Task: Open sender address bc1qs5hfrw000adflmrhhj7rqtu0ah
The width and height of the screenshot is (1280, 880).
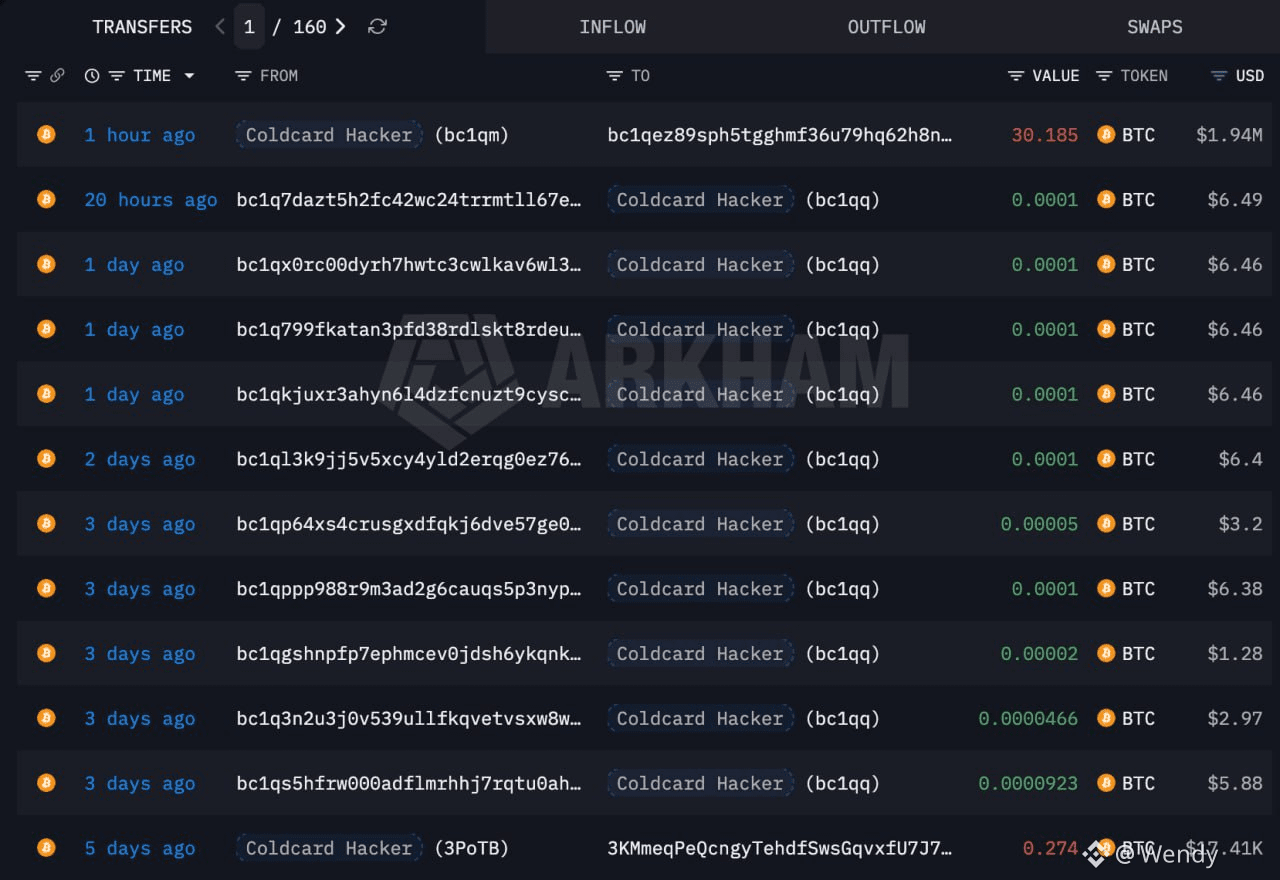Action: [x=409, y=784]
